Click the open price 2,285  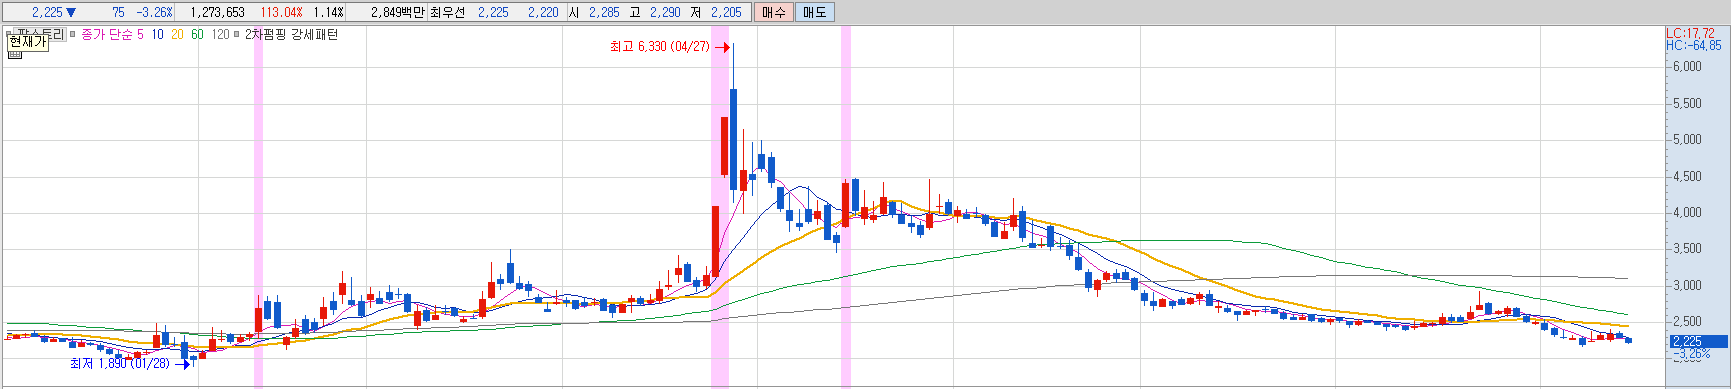604,12
